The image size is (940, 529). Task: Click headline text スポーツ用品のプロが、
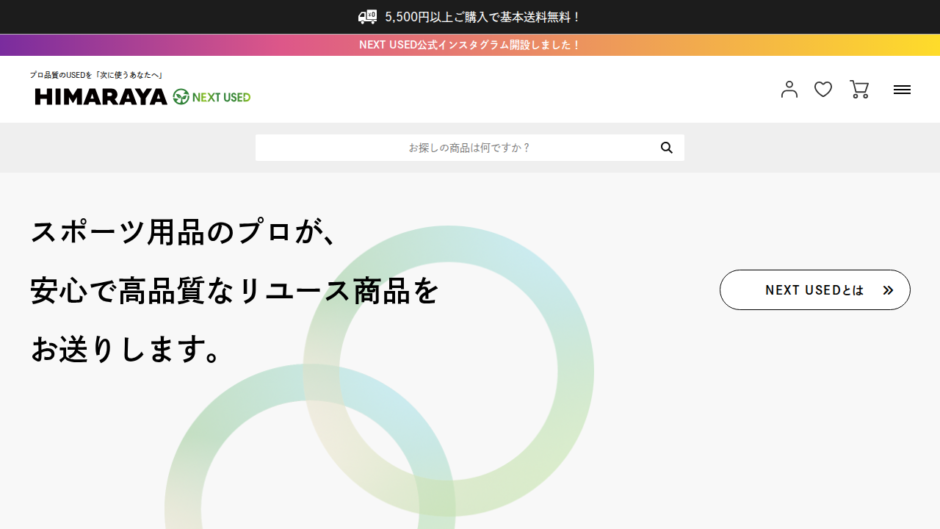183,232
